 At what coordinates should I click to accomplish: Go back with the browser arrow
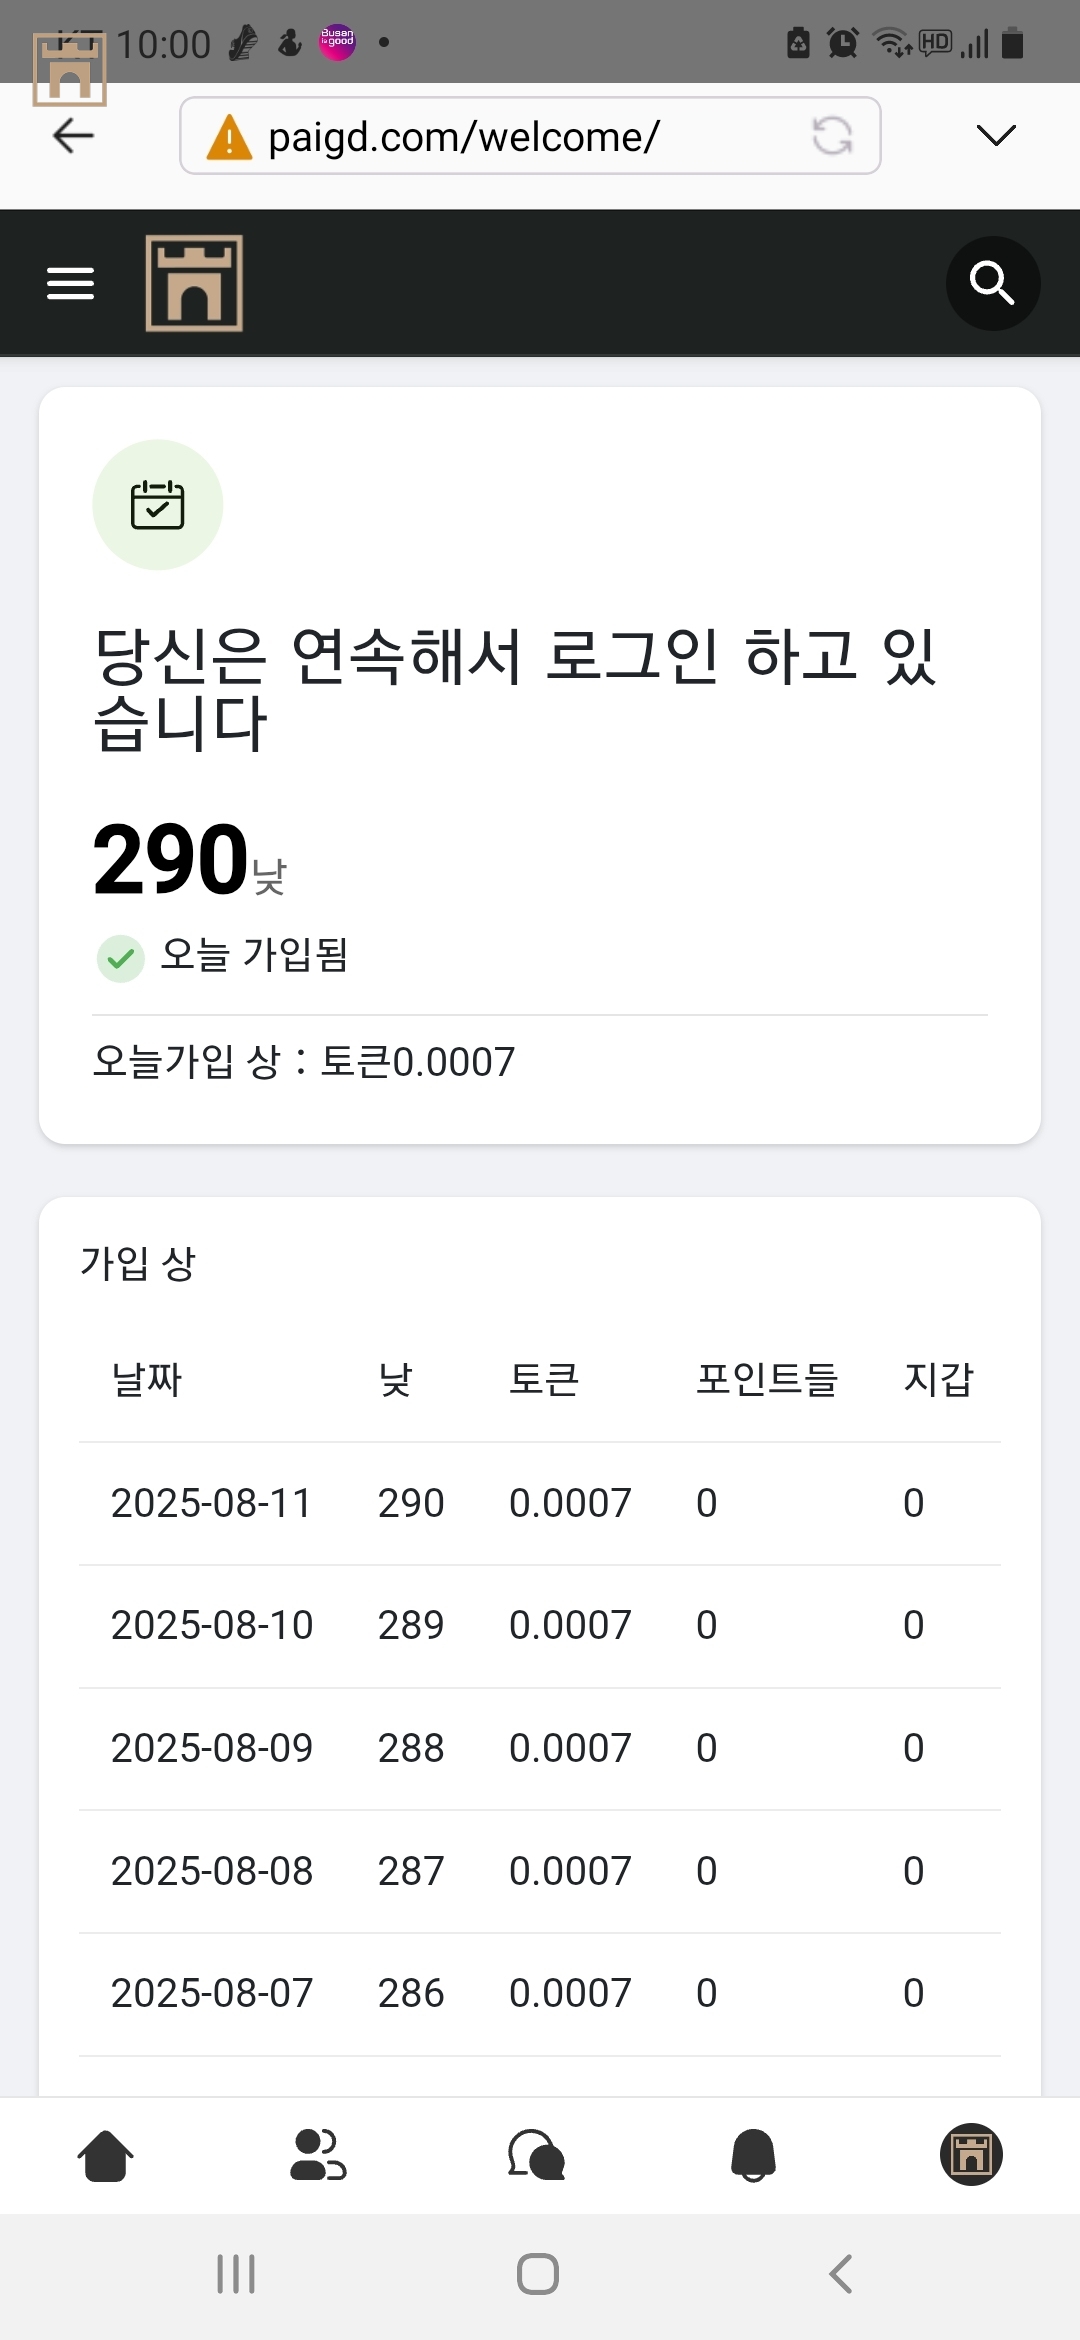[73, 135]
